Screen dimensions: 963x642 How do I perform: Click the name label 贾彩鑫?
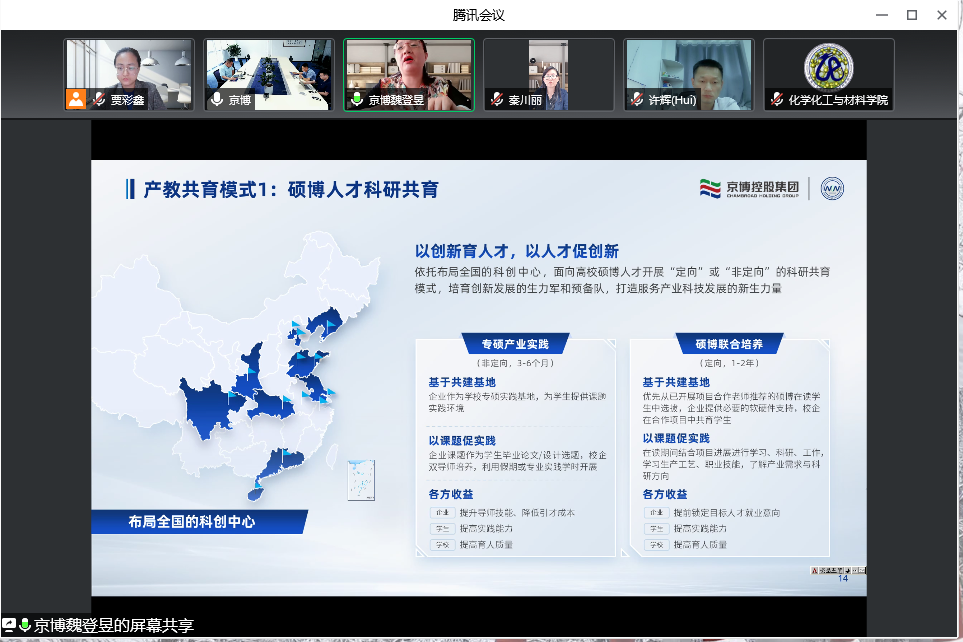point(127,100)
